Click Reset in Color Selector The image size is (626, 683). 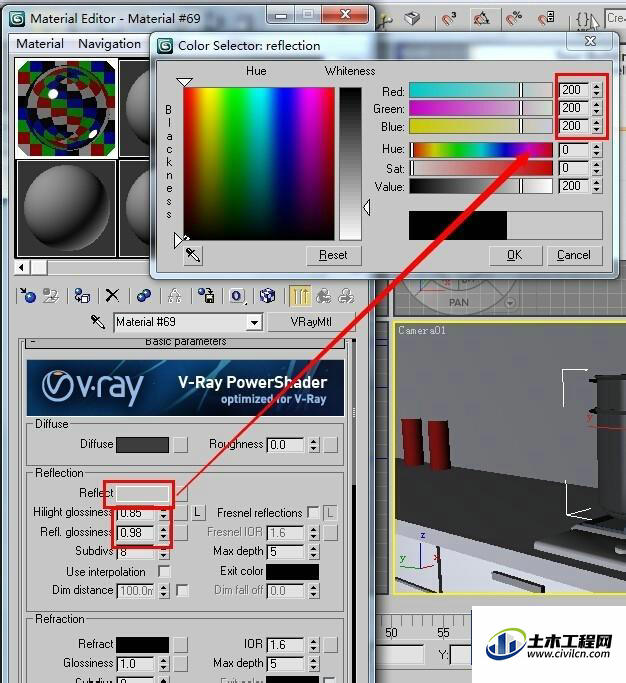point(333,255)
